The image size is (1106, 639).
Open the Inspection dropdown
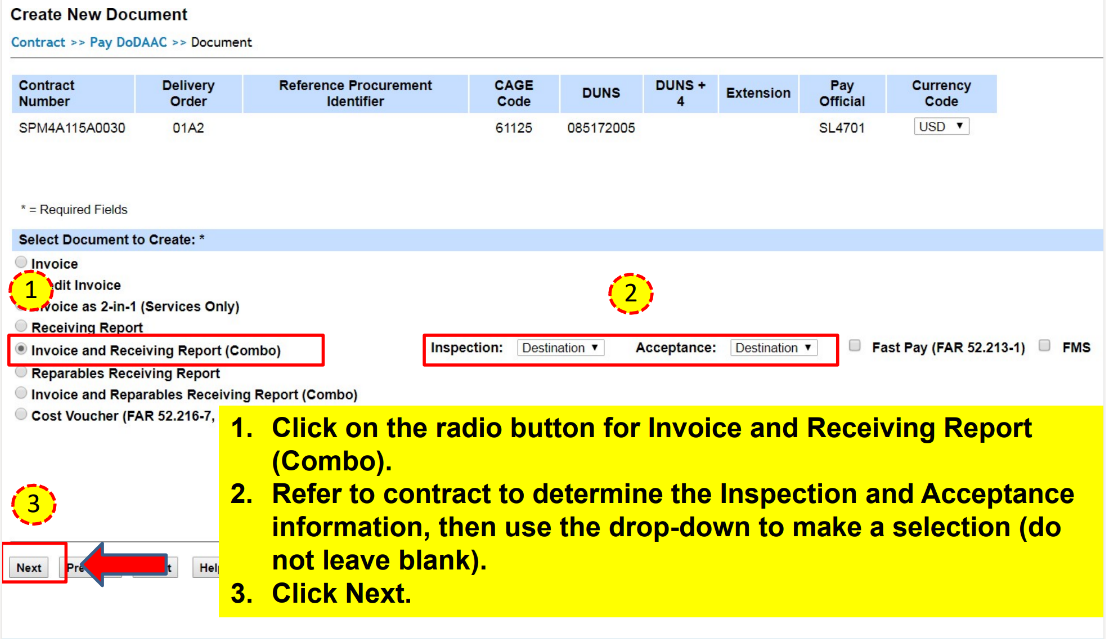(560, 347)
